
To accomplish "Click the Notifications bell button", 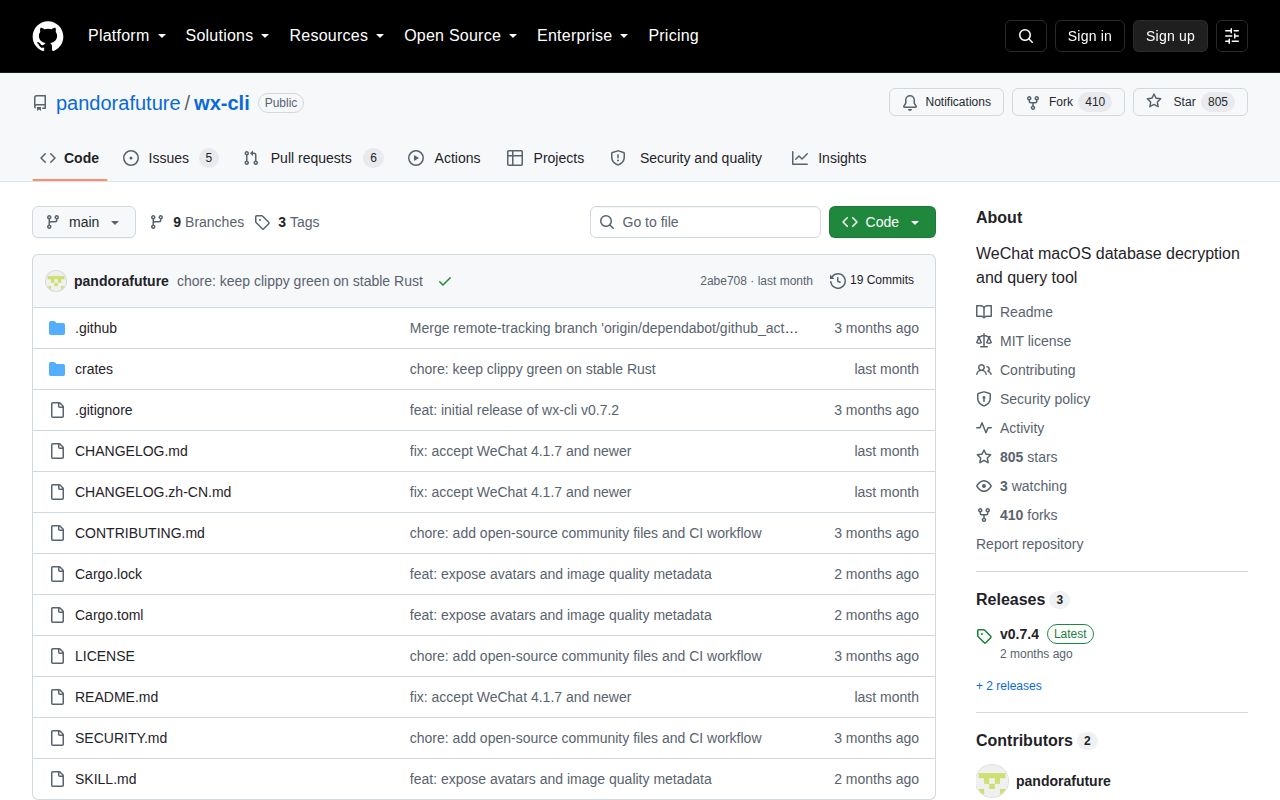I will click(x=946, y=102).
